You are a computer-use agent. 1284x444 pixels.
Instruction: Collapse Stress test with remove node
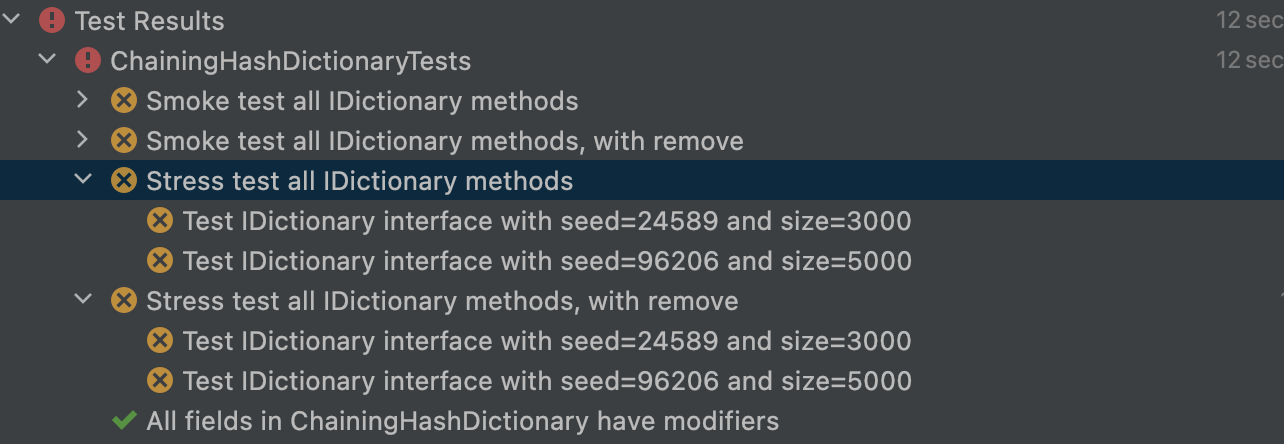(83, 301)
